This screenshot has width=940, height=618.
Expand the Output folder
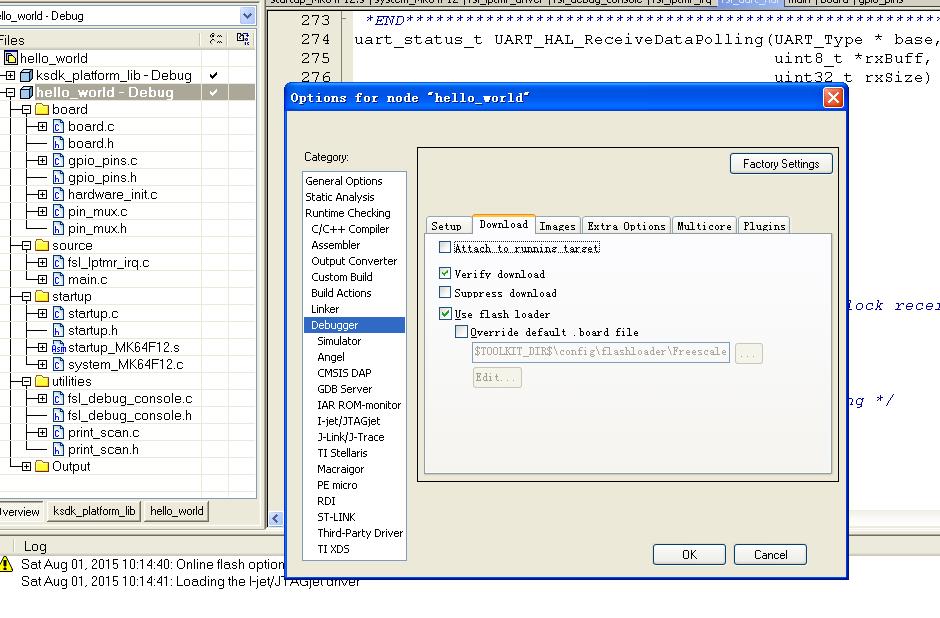pos(26,466)
